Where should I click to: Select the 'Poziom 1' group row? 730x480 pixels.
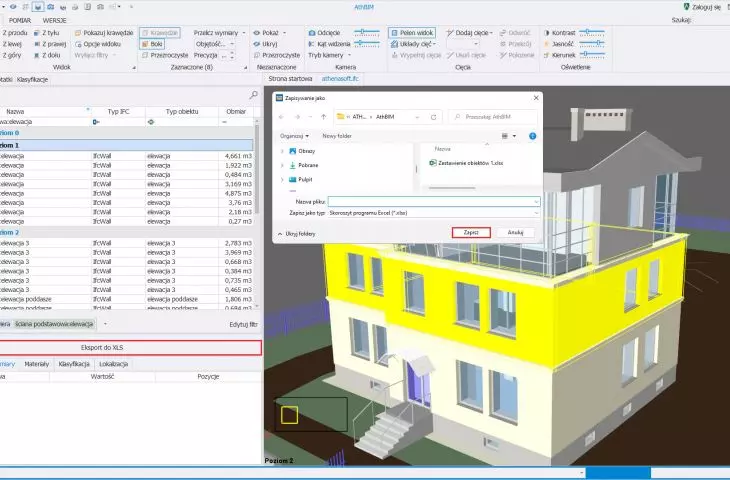[127, 145]
